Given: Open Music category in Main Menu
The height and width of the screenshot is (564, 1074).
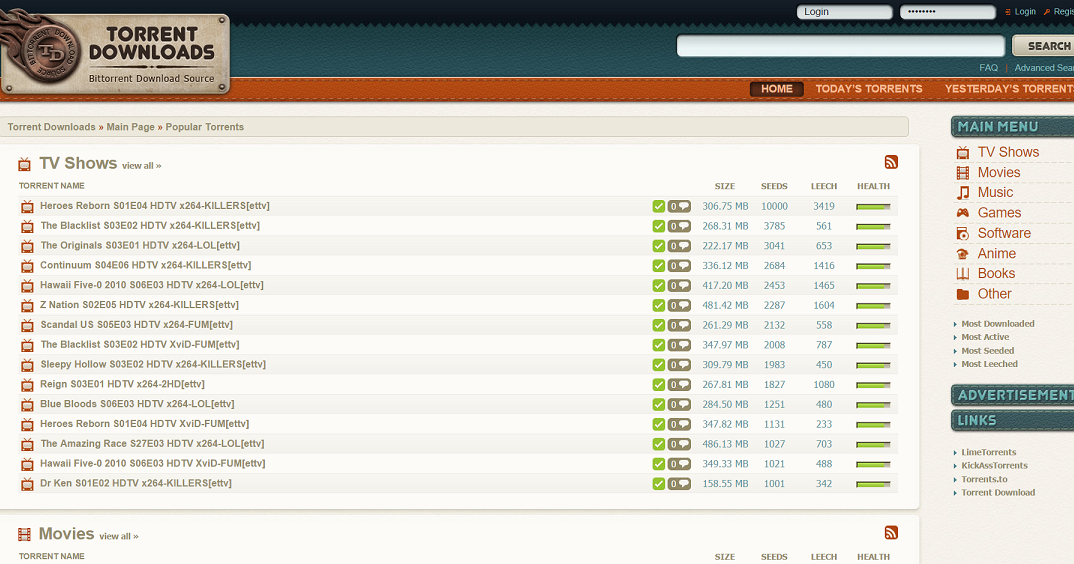Looking at the screenshot, I should point(995,193).
